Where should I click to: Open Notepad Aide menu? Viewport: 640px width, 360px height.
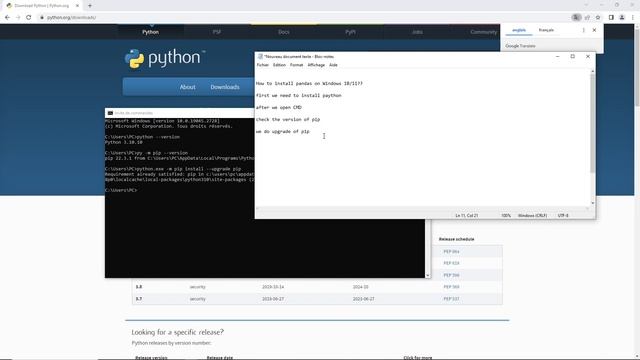tap(333, 65)
